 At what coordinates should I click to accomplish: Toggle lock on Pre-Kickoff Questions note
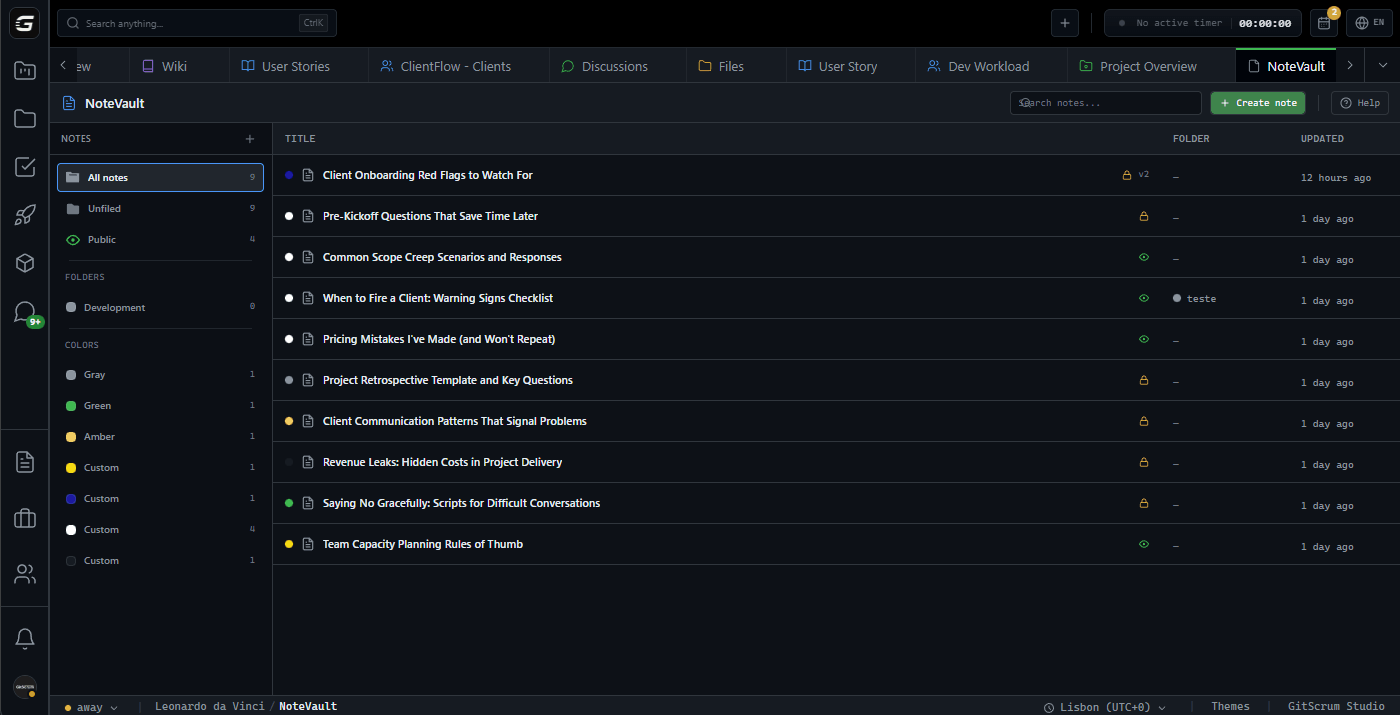(x=1144, y=216)
